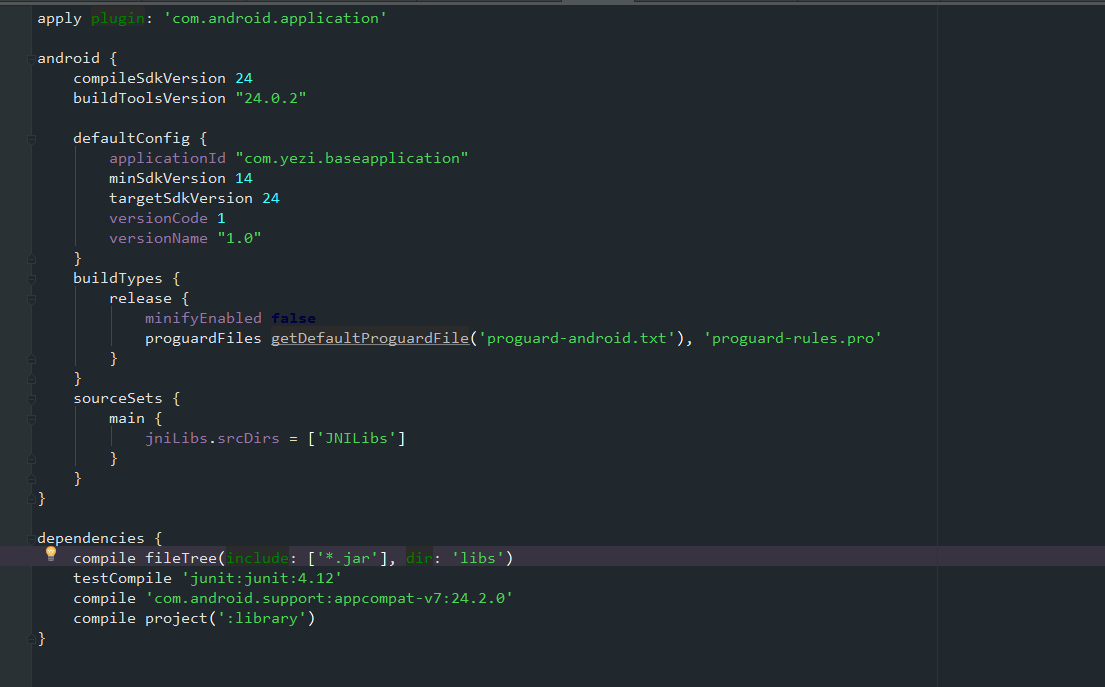Collapse the defaultConfig block fold marker
Screen dimensions: 1105x687
(32, 139)
